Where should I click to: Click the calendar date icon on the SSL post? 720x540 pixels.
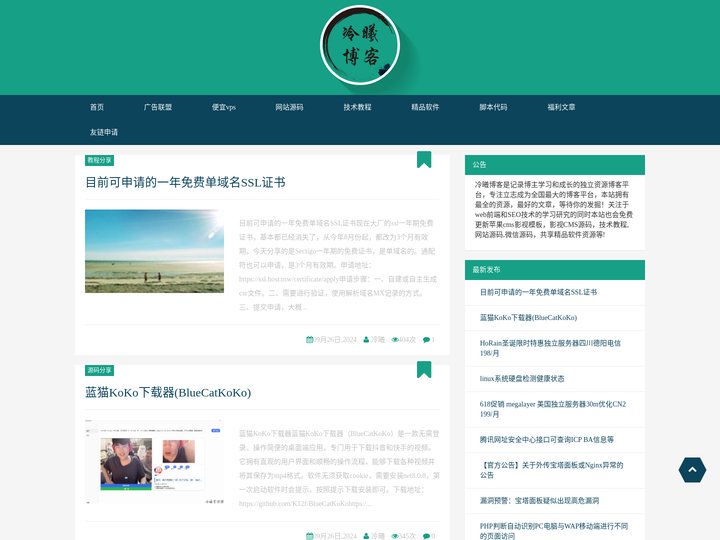pyautogui.click(x=309, y=340)
